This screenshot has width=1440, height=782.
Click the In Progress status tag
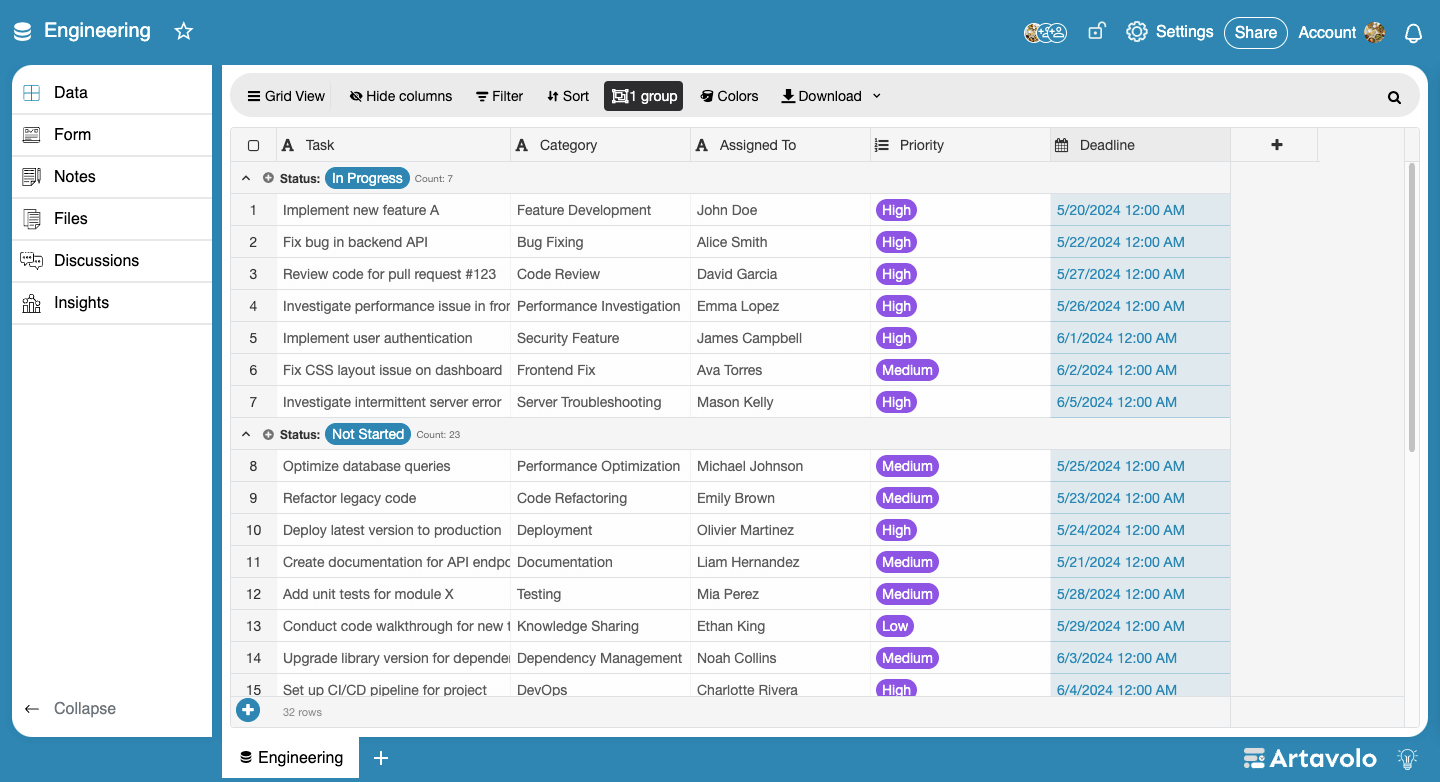tap(367, 178)
